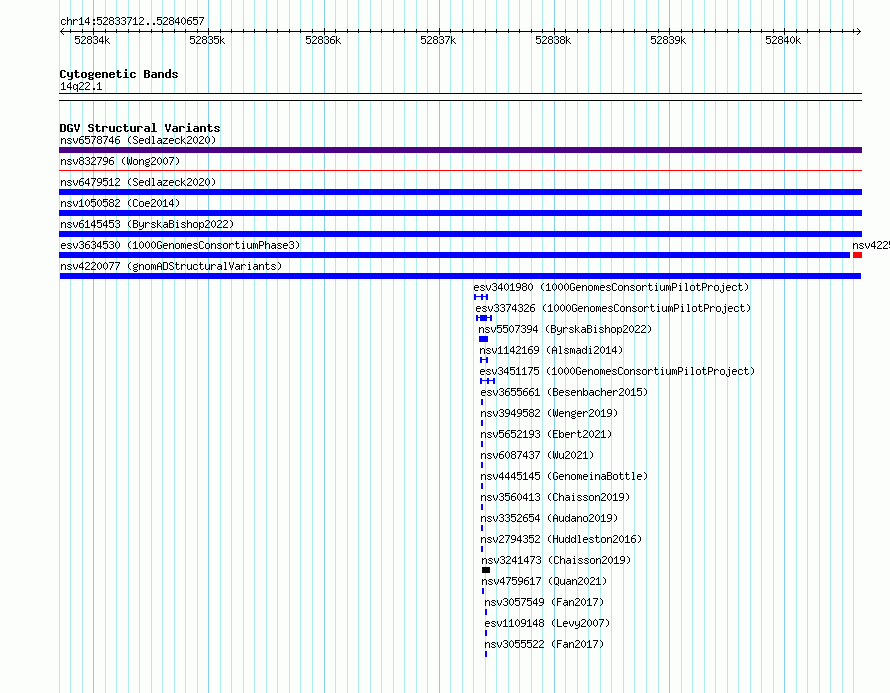Viewport: 890px width, 693px height.
Task: Click nsv6087437 (Wu2021) label
Action: click(538, 455)
